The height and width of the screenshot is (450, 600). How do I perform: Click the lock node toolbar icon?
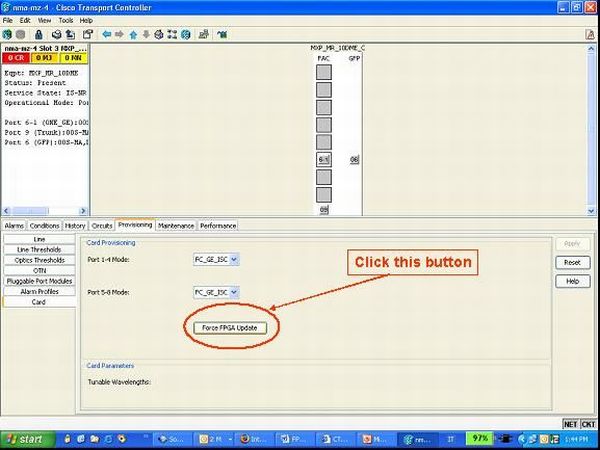click(x=38, y=35)
